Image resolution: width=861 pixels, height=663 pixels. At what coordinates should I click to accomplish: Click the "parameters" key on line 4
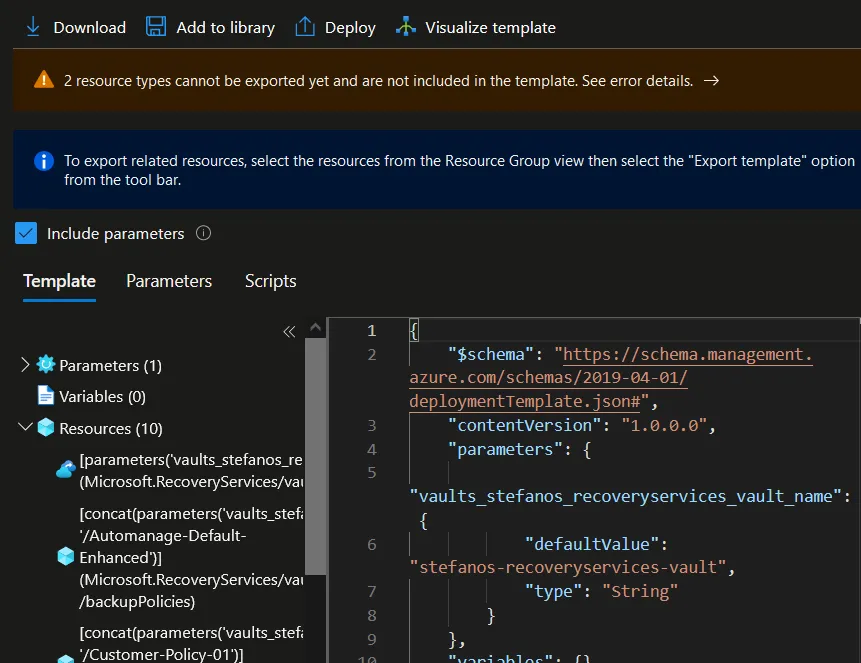click(x=505, y=449)
